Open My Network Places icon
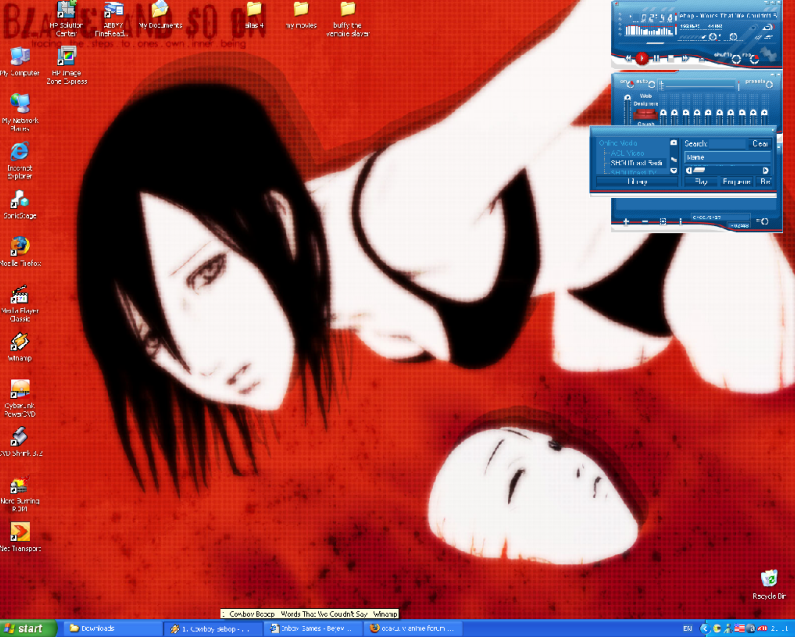 click(x=20, y=113)
